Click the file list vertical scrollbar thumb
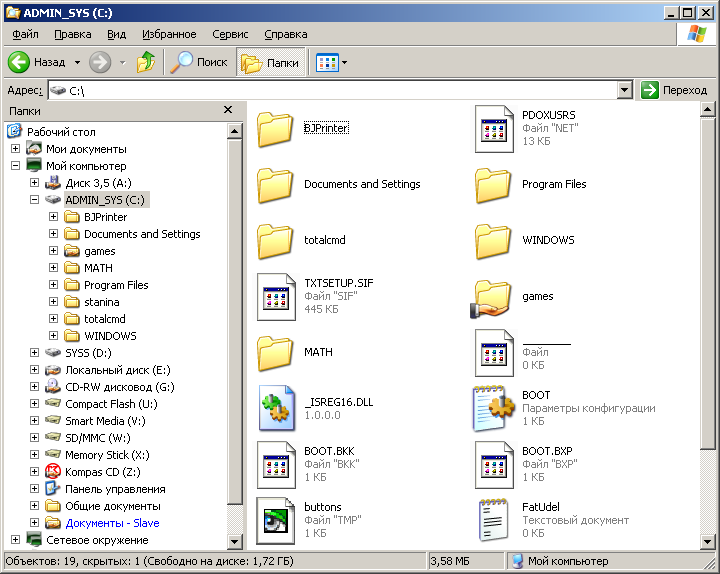 707,283
